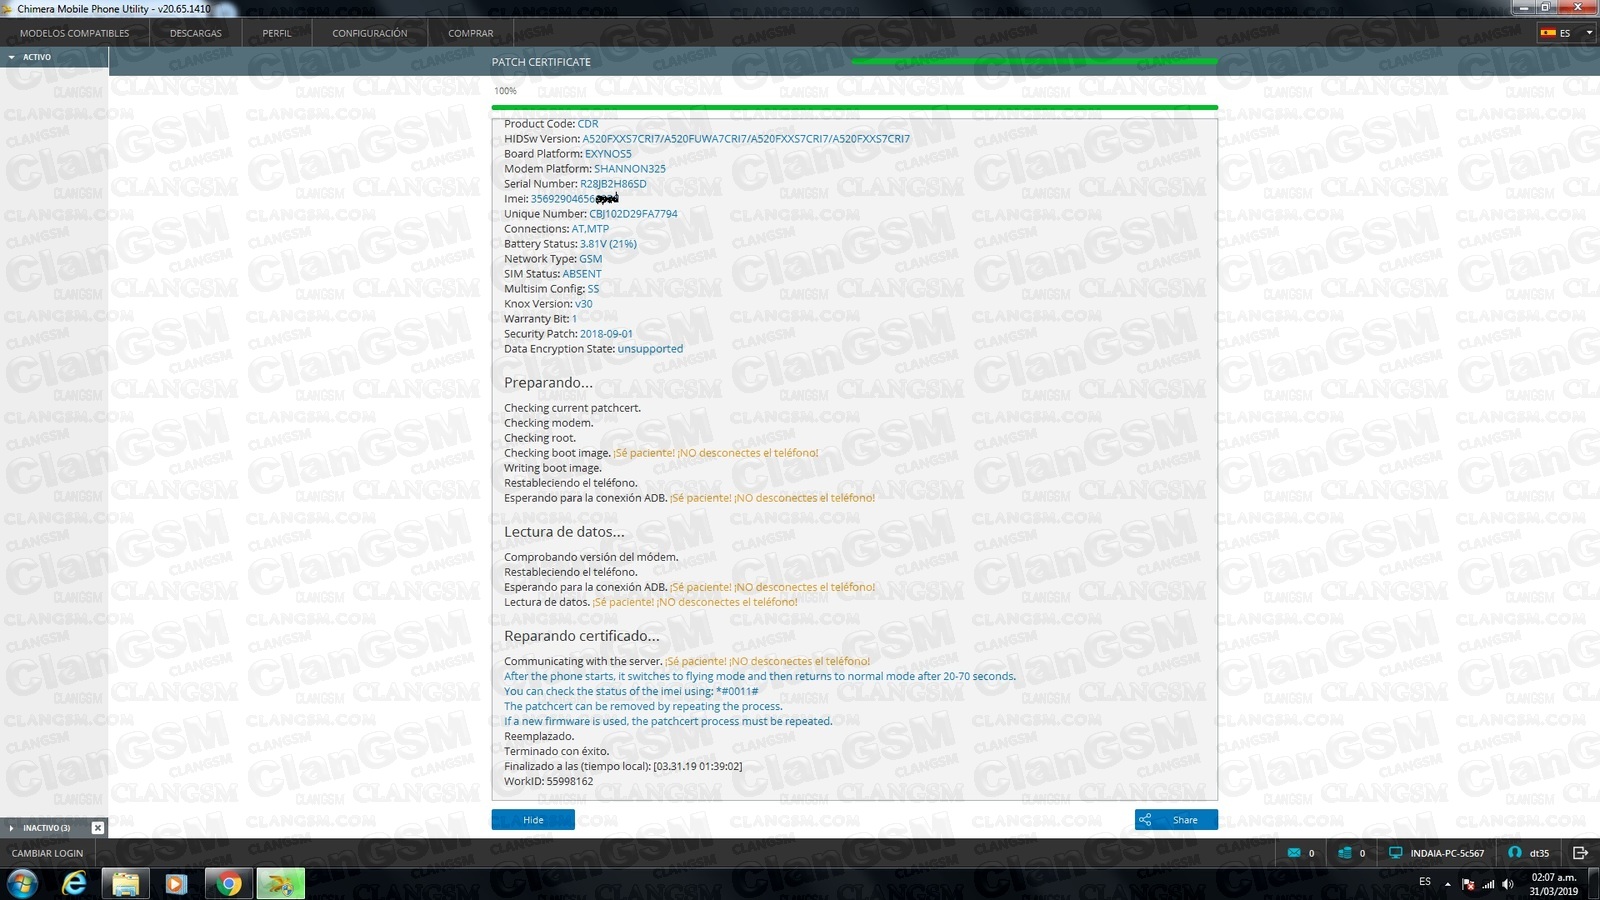Click the computer monitor icon
The height and width of the screenshot is (900, 1600).
[1396, 853]
